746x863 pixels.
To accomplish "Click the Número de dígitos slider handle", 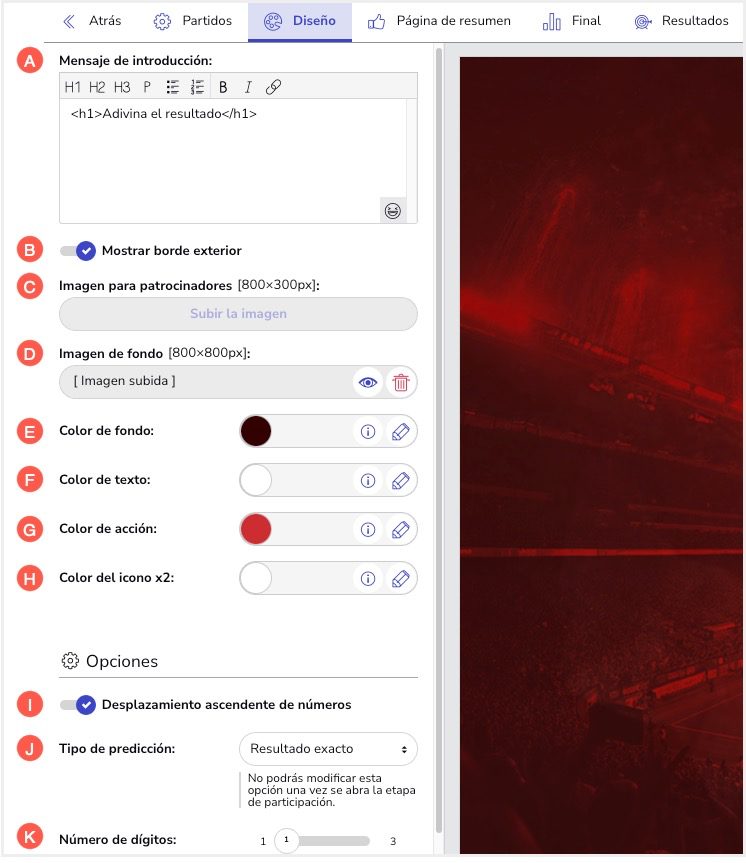I will [x=286, y=840].
